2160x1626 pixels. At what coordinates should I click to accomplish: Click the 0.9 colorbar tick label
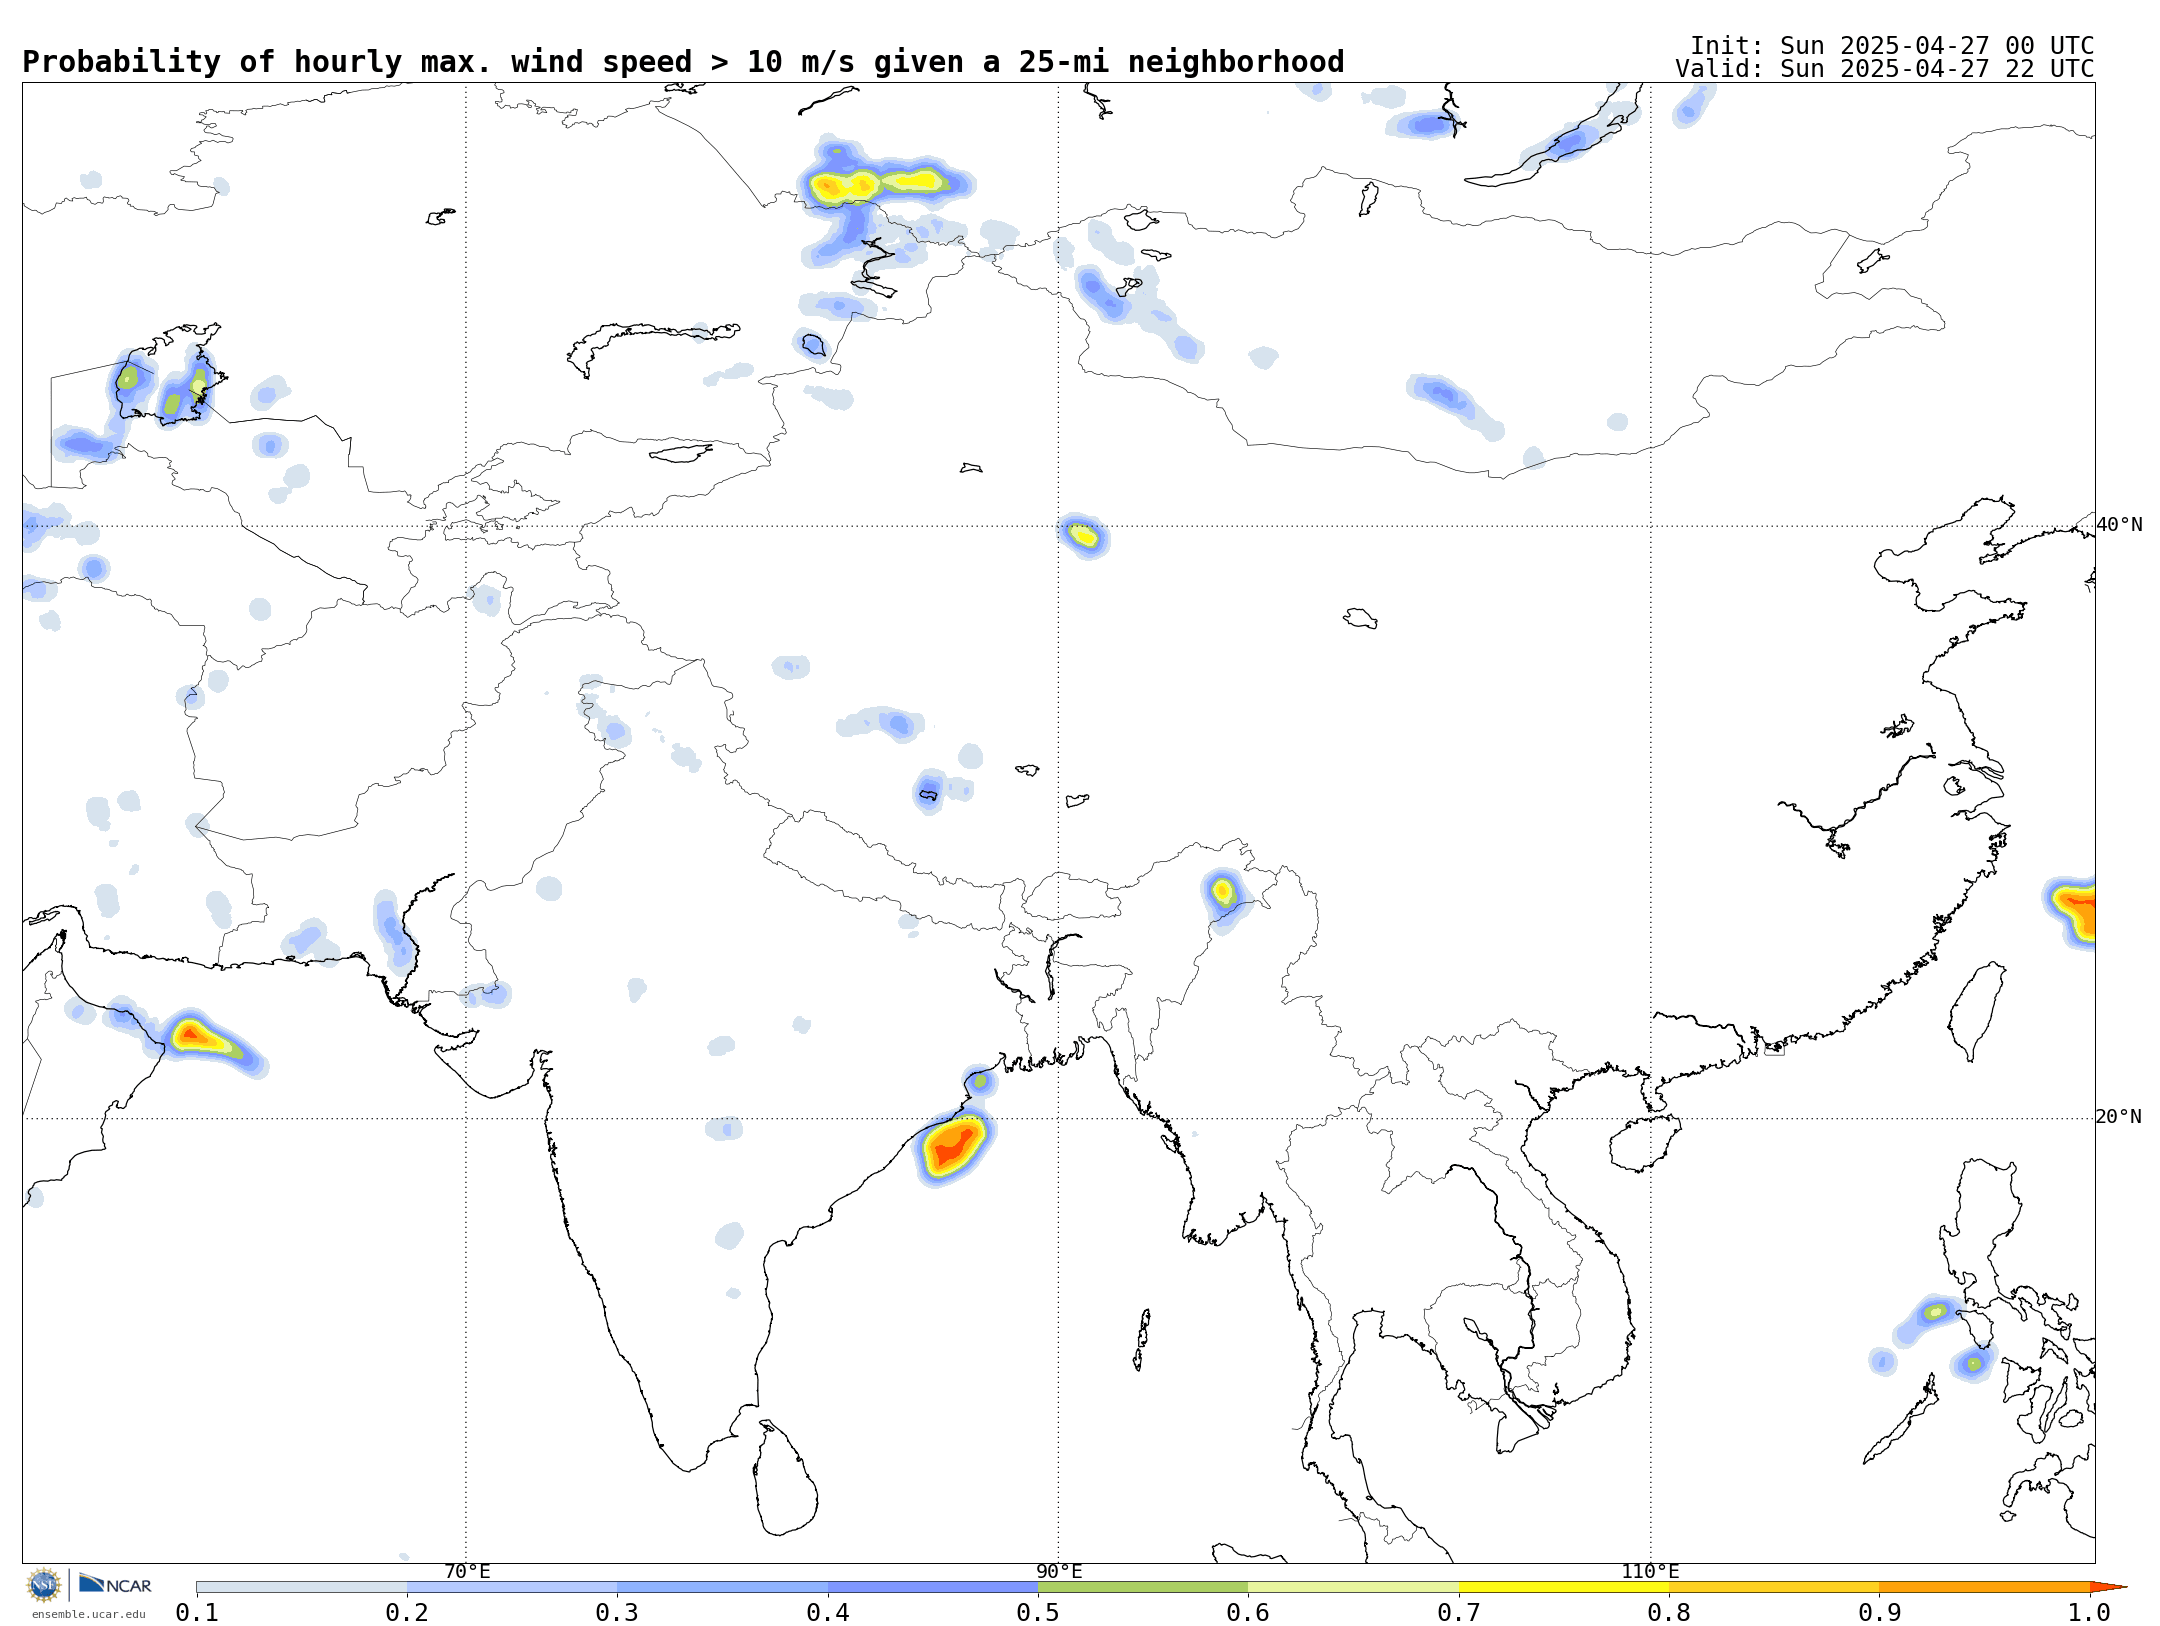tap(1880, 1612)
